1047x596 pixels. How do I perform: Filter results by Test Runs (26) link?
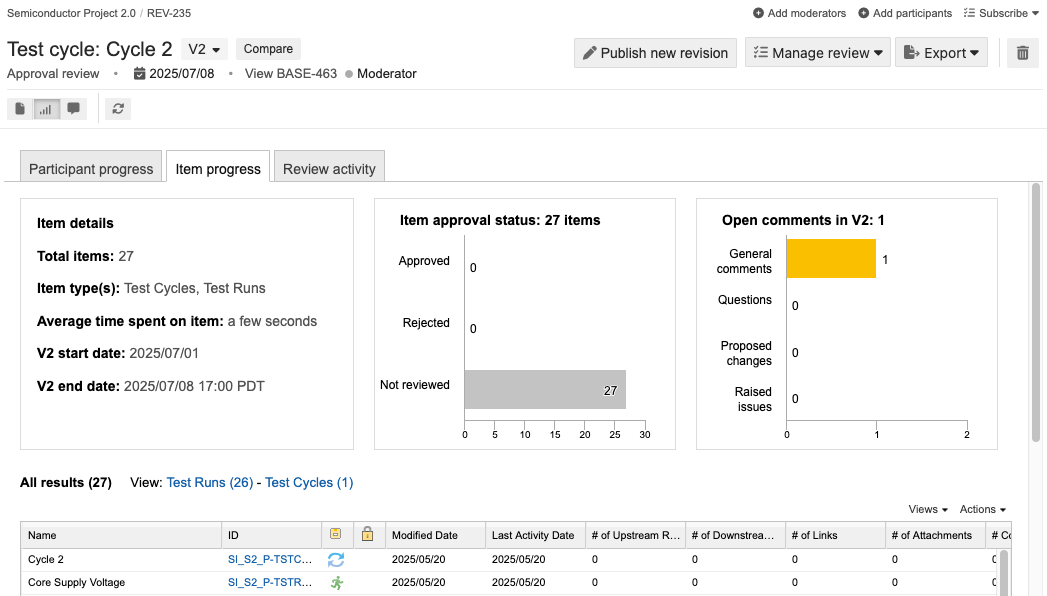[x=209, y=483]
